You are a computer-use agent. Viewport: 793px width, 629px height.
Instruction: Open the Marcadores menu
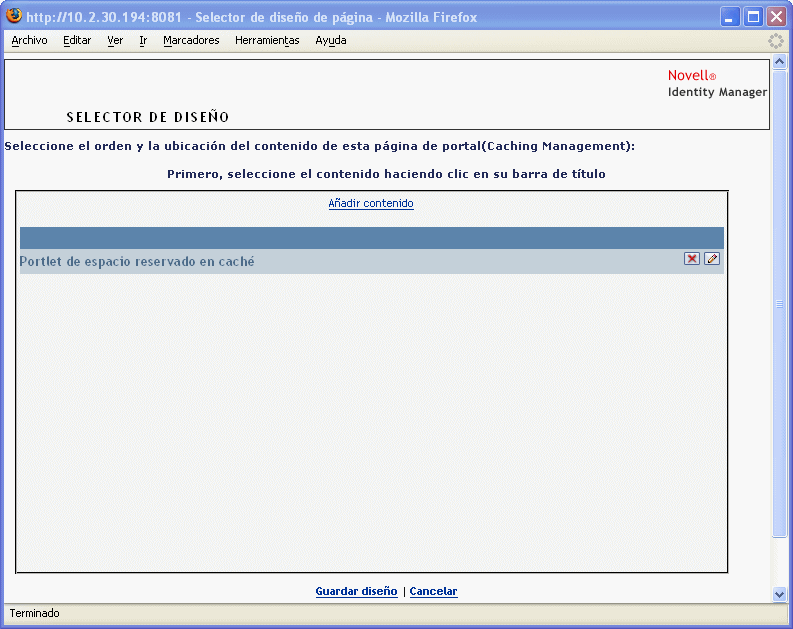pyautogui.click(x=191, y=40)
